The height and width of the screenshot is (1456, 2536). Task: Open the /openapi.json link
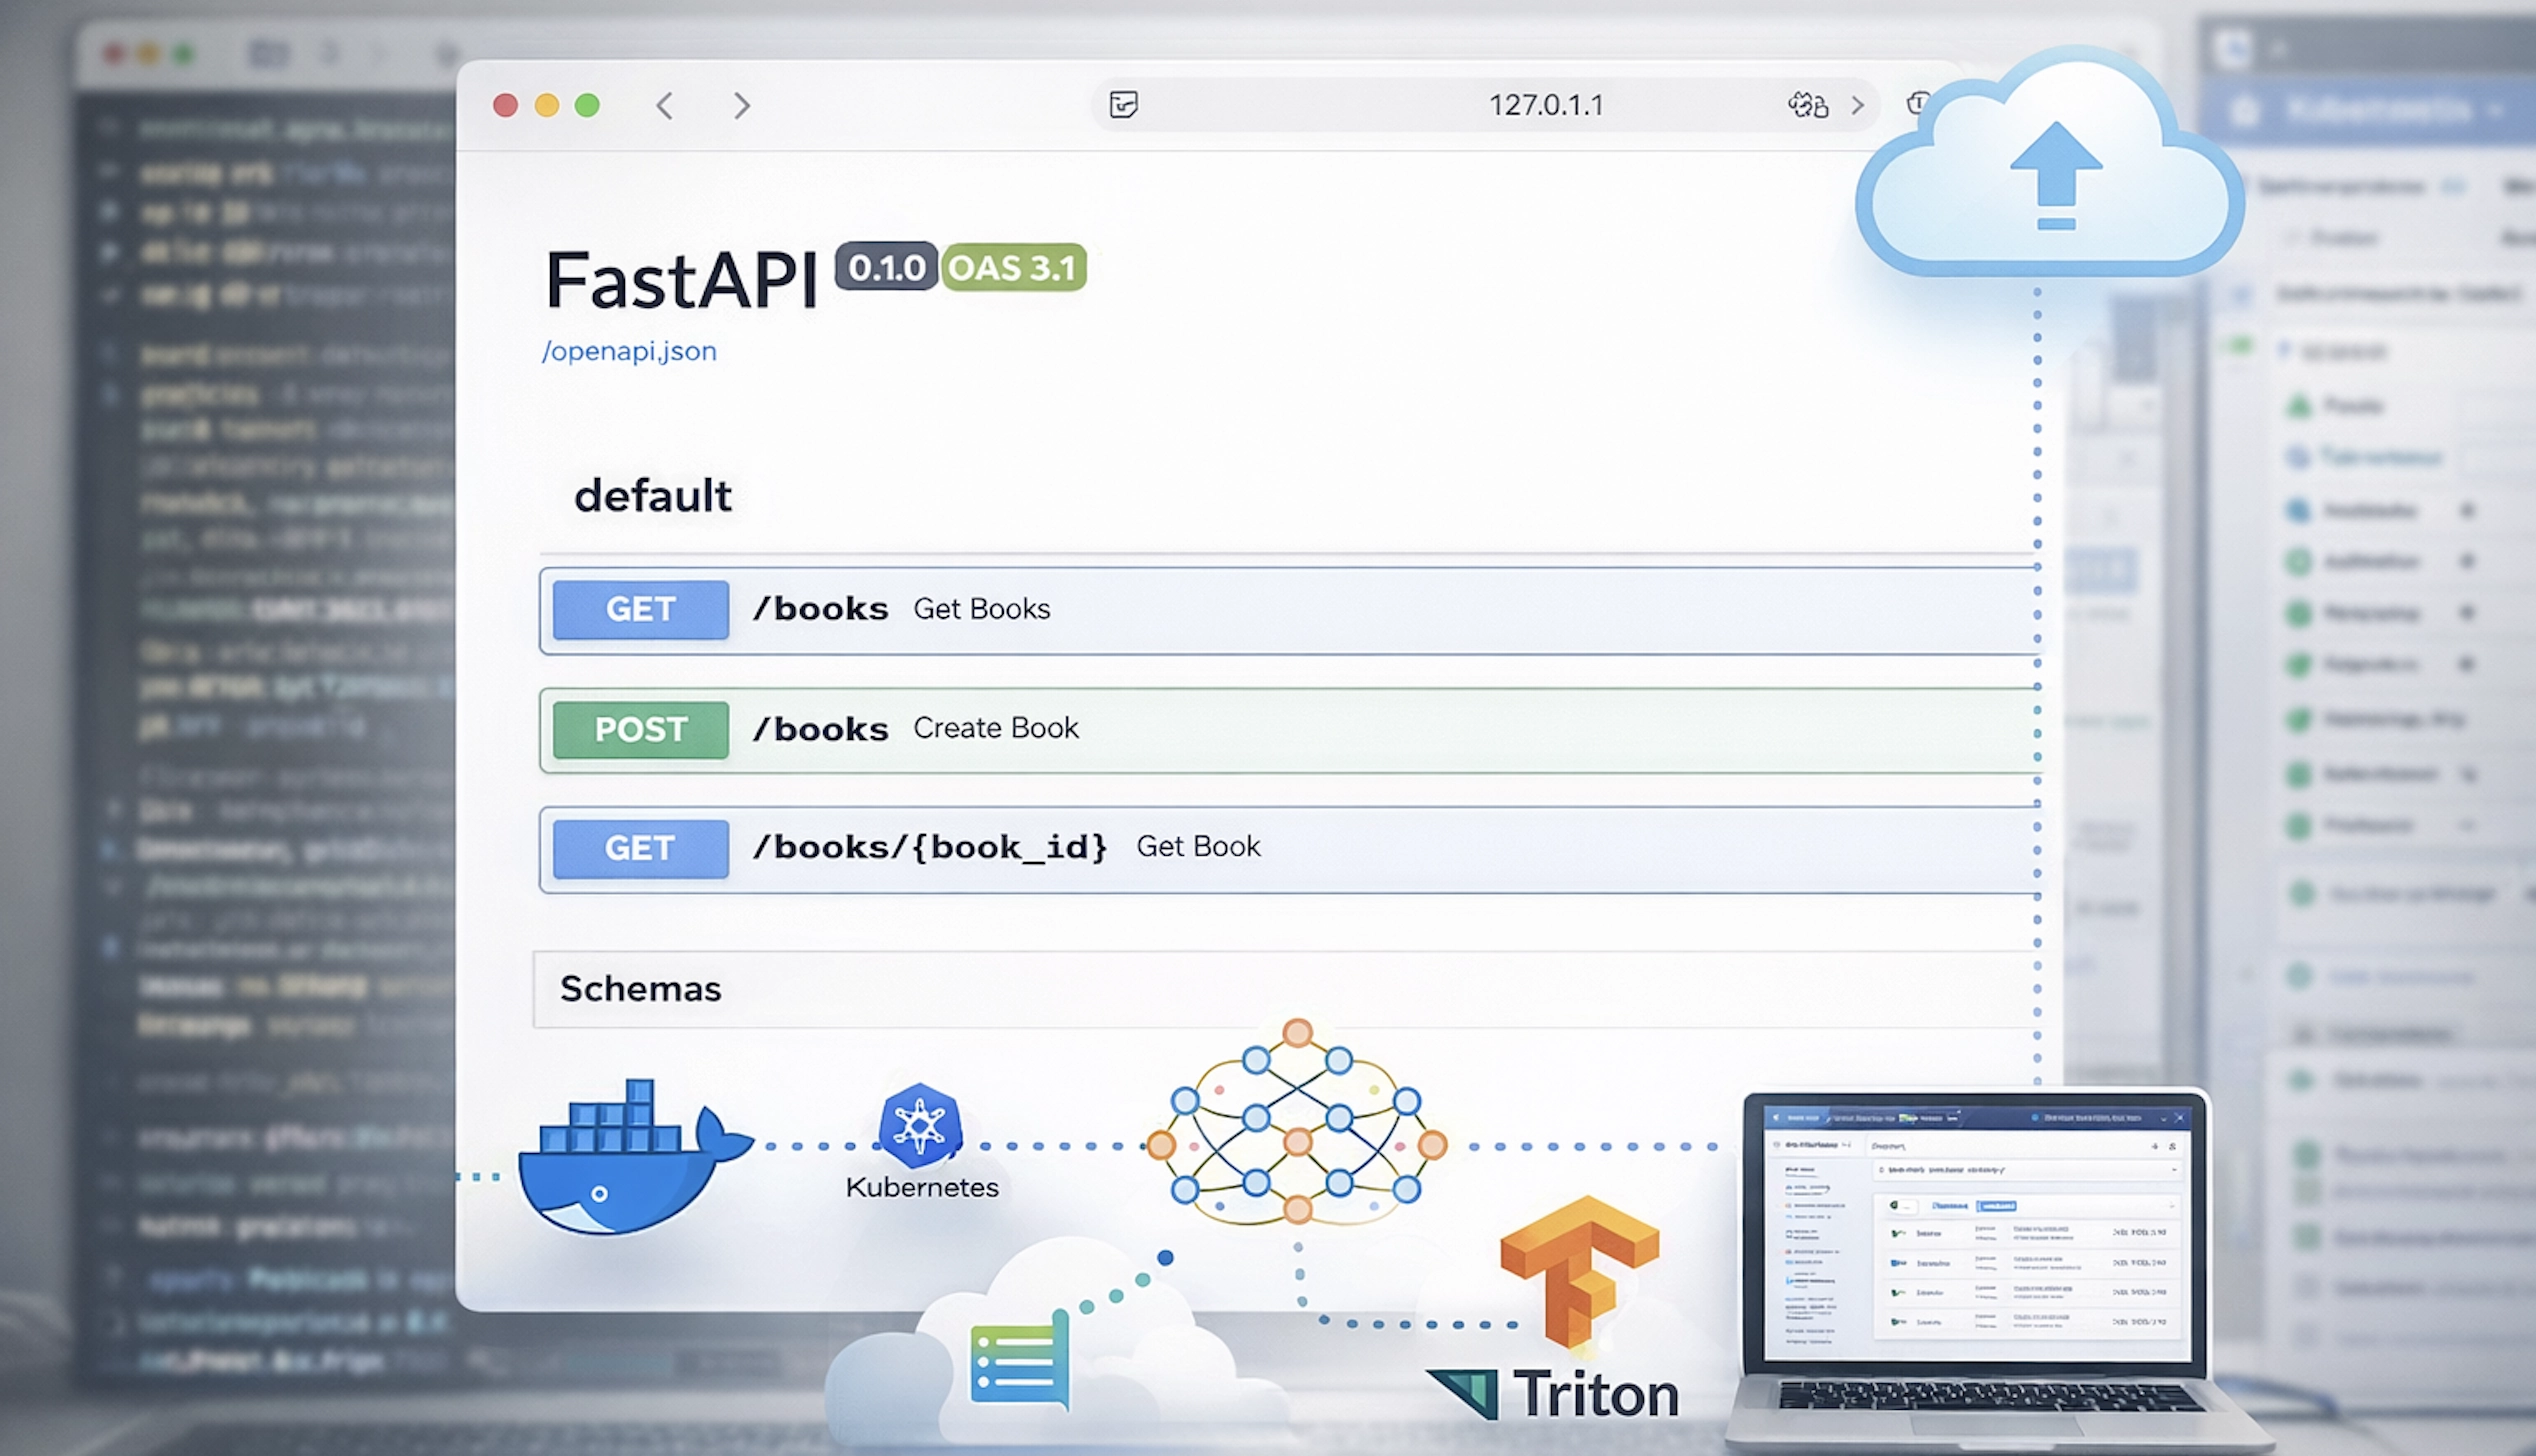[629, 352]
